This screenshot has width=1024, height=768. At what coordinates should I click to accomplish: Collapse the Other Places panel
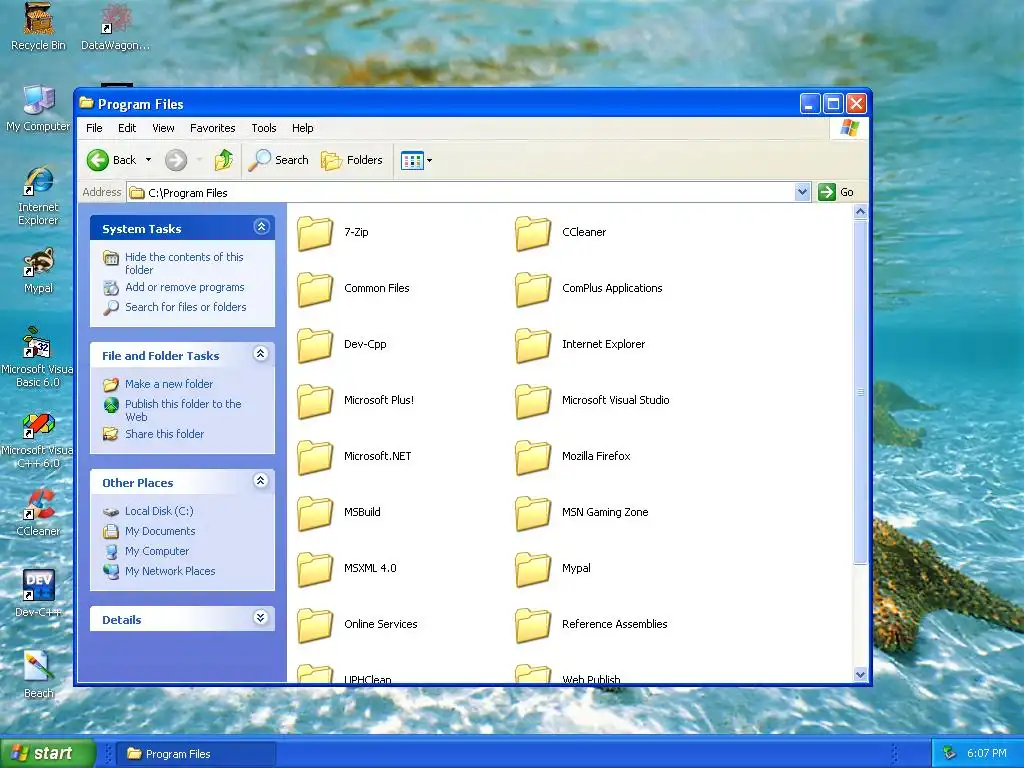(x=261, y=481)
